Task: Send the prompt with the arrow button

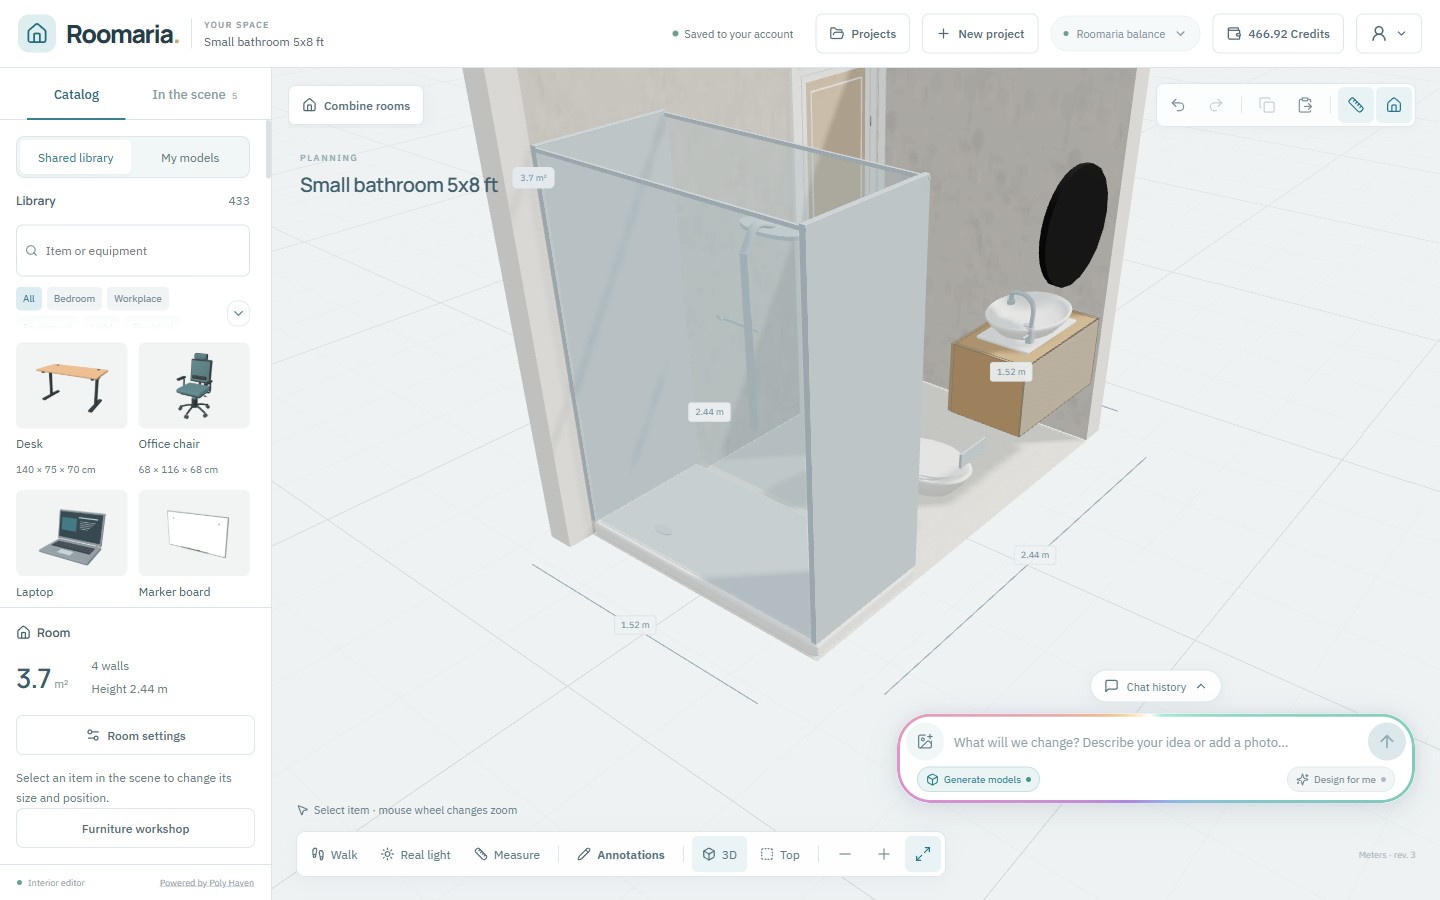Action: [1387, 741]
